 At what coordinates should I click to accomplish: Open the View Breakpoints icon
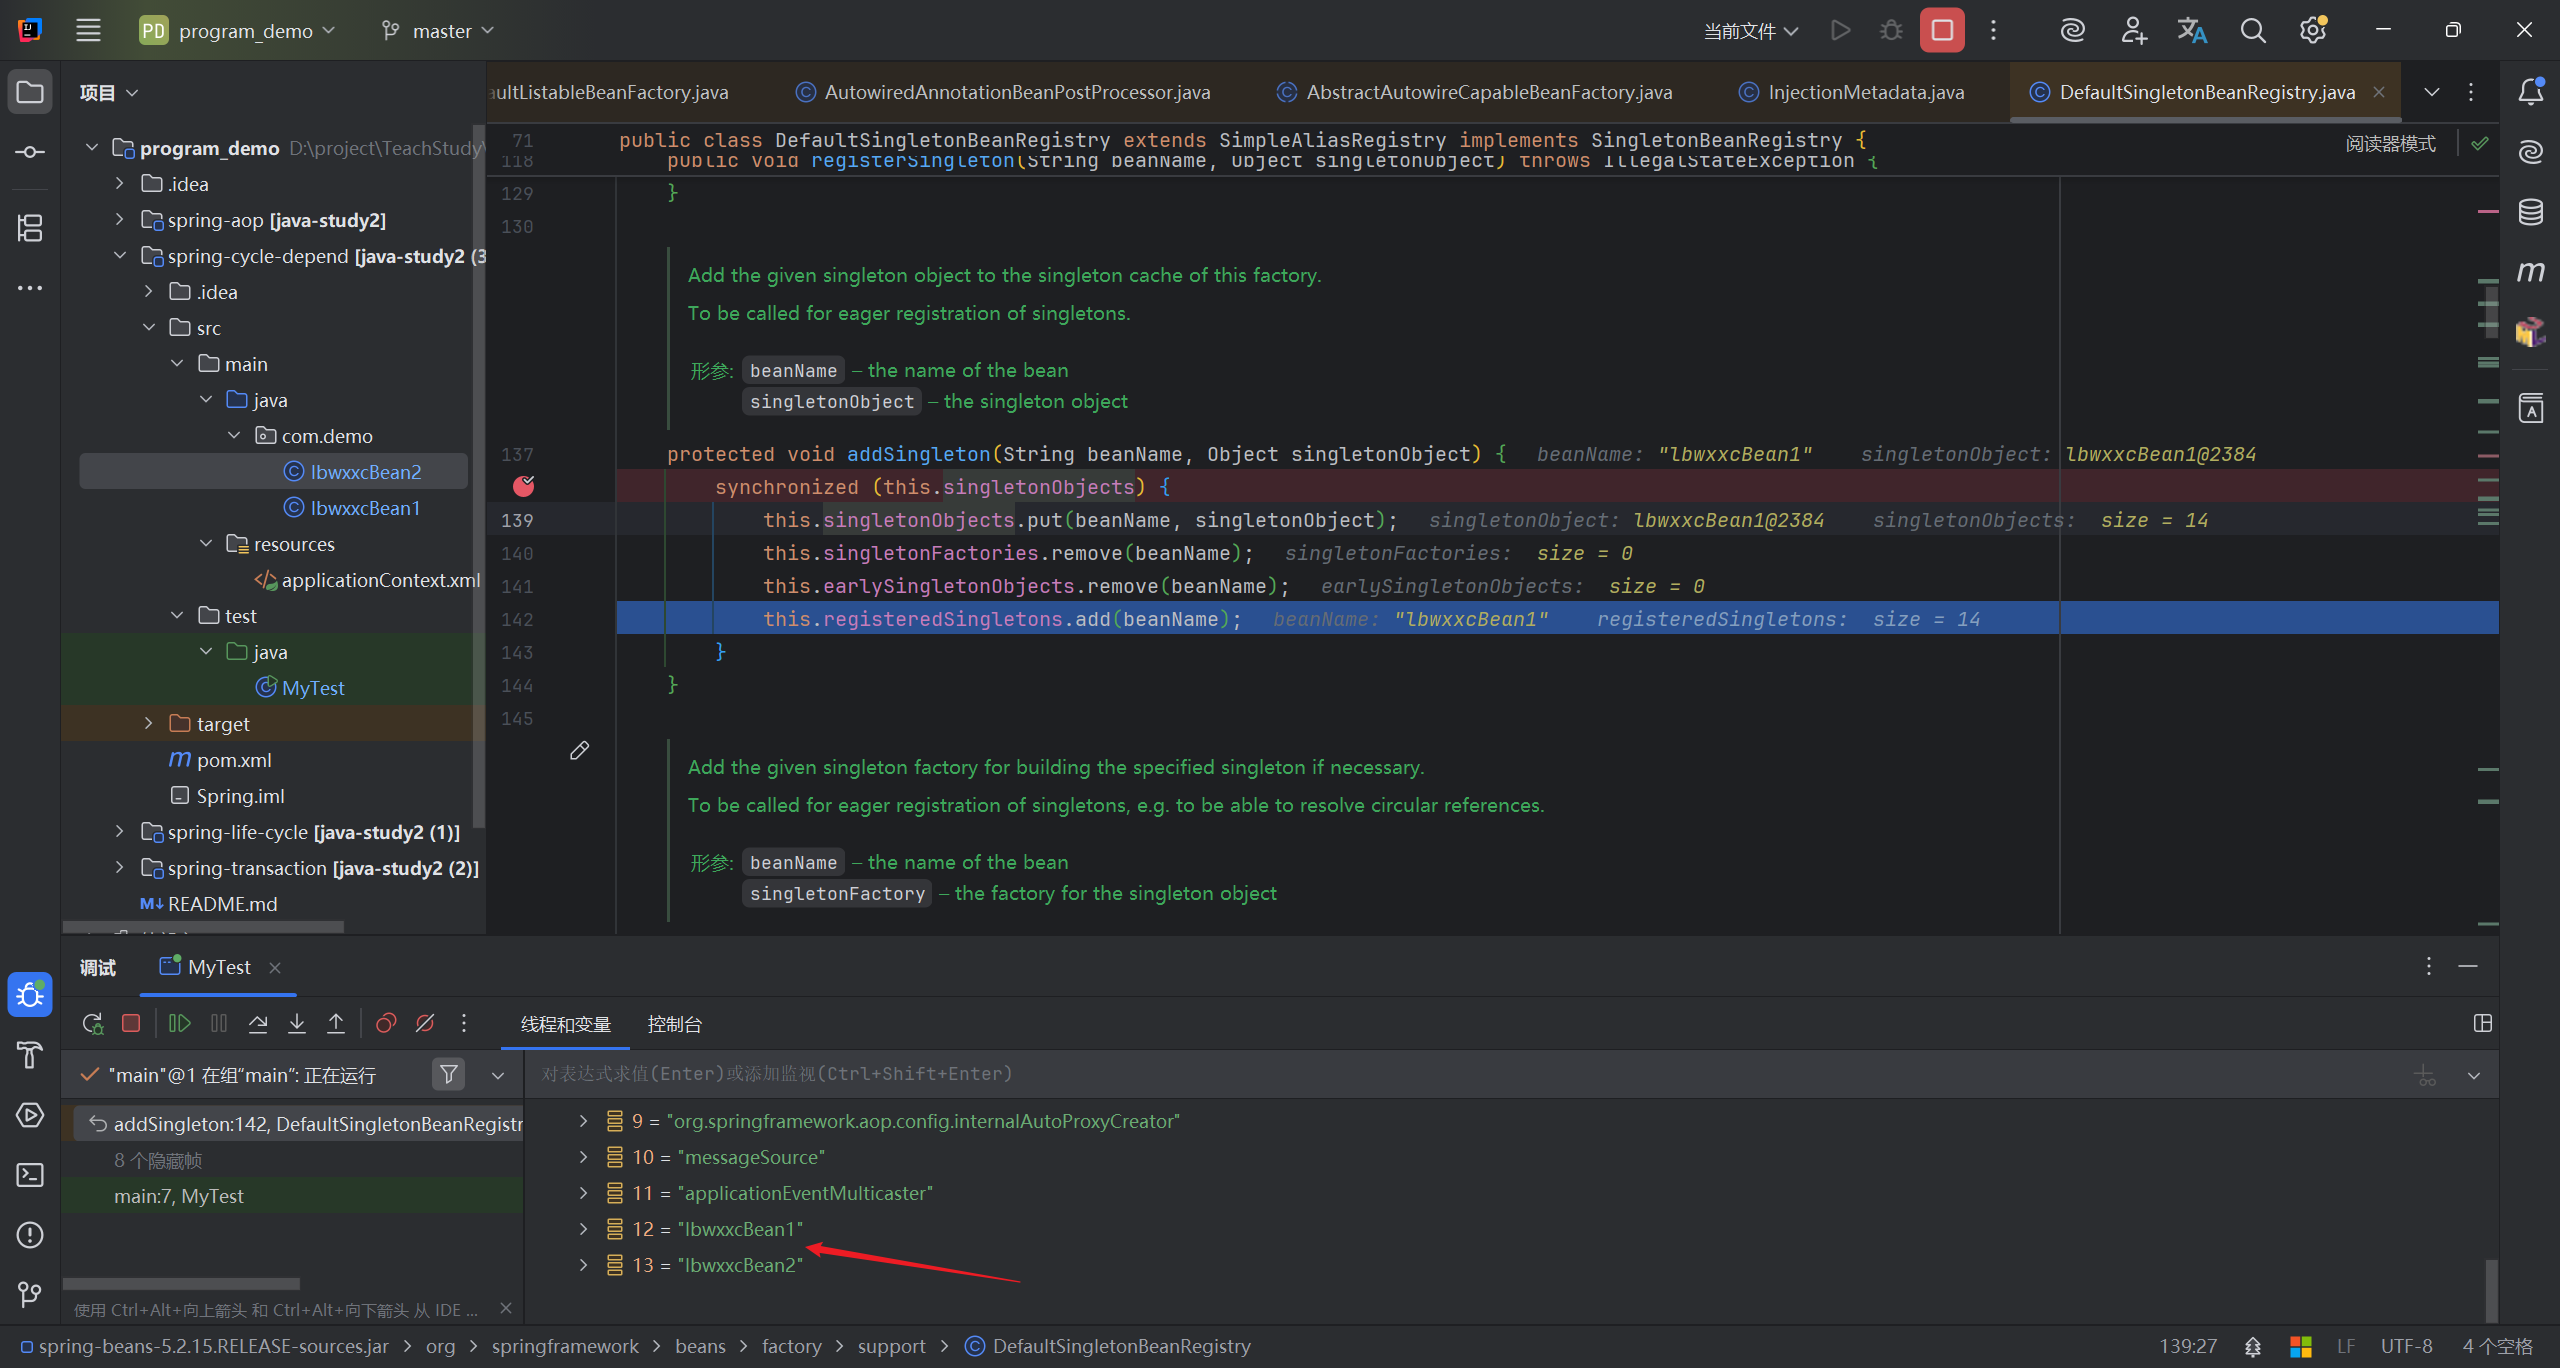386,1023
